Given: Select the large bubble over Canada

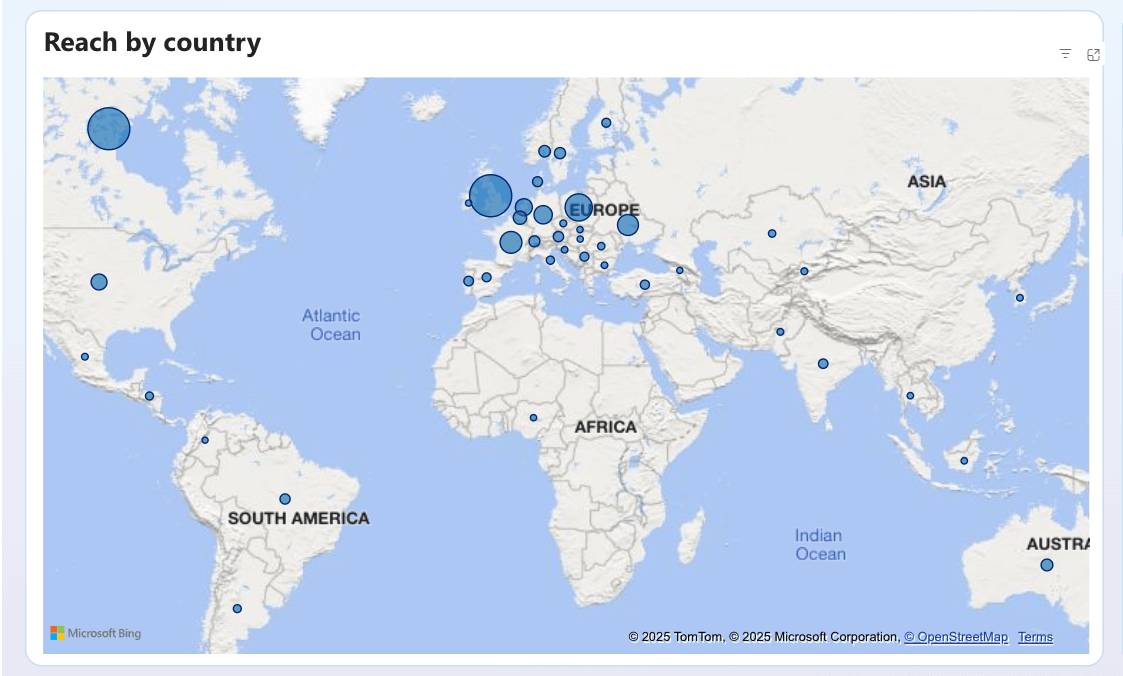Looking at the screenshot, I should pos(109,129).
